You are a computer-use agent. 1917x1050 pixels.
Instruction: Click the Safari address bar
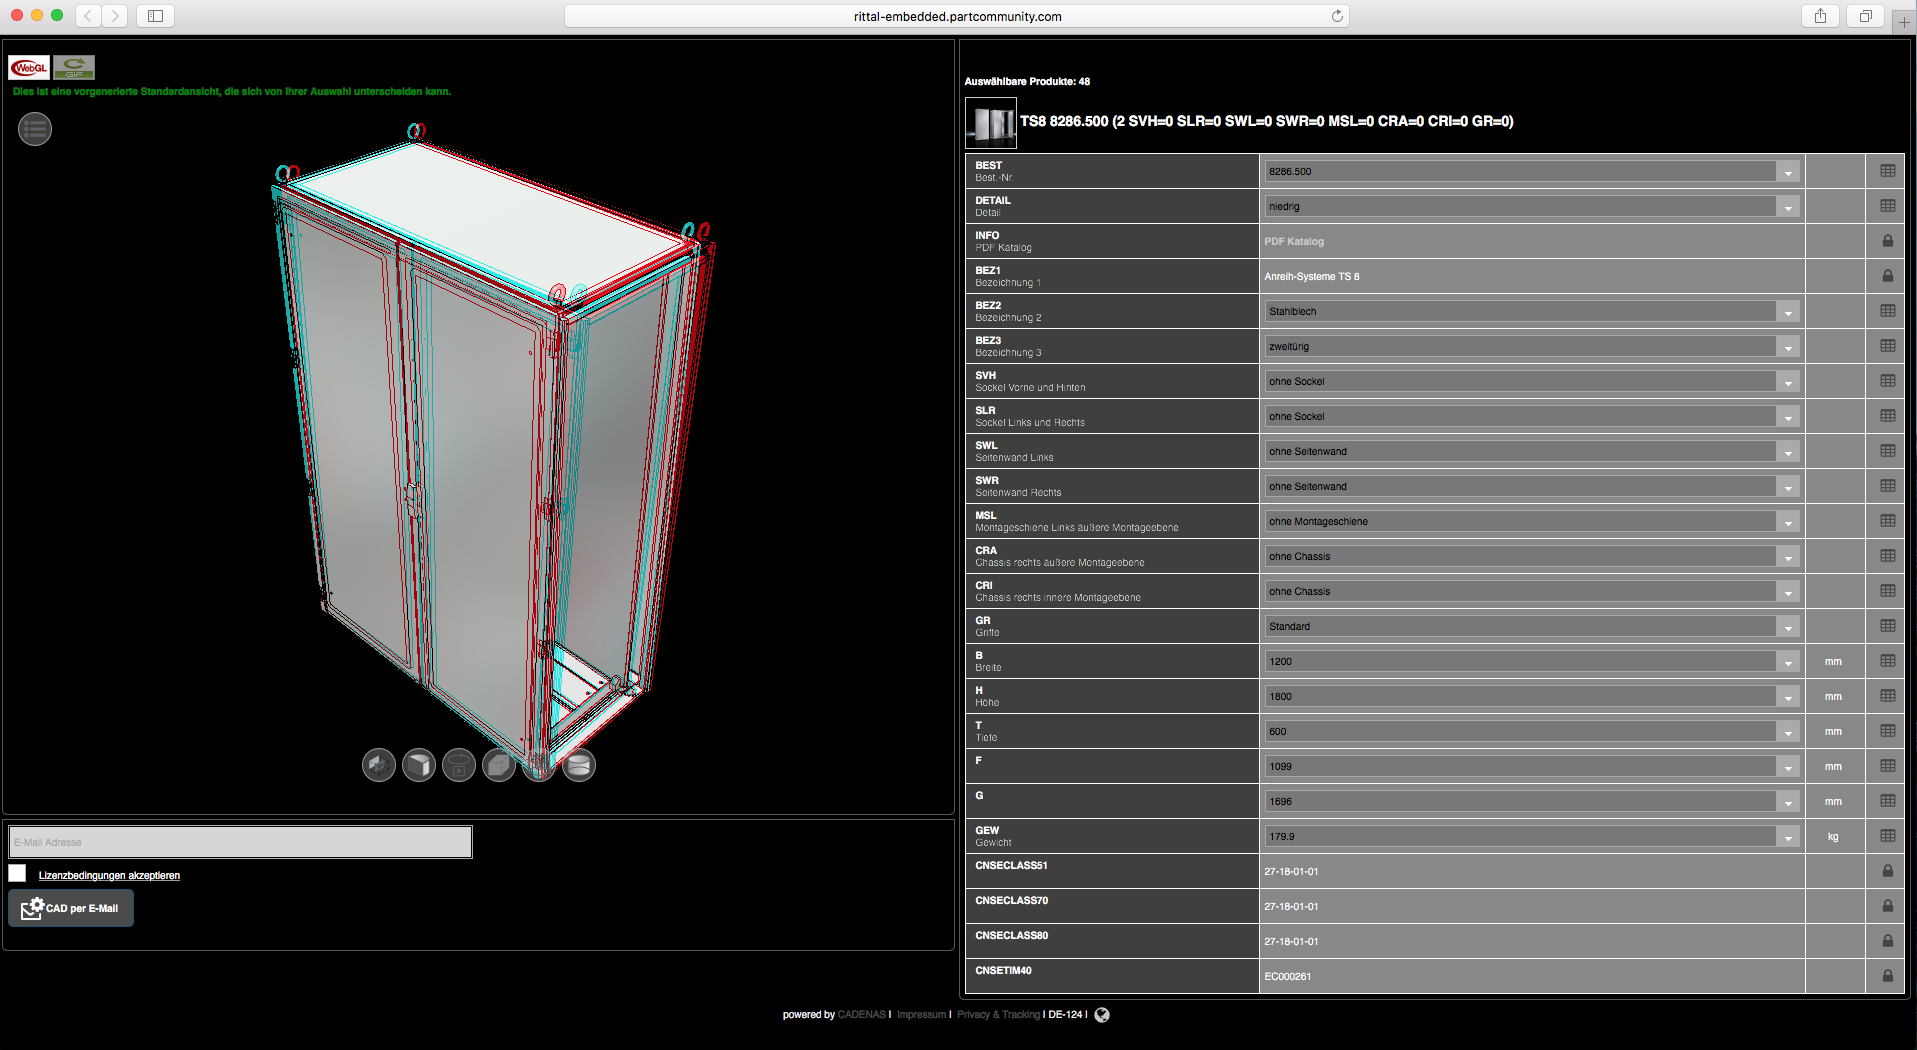(957, 16)
